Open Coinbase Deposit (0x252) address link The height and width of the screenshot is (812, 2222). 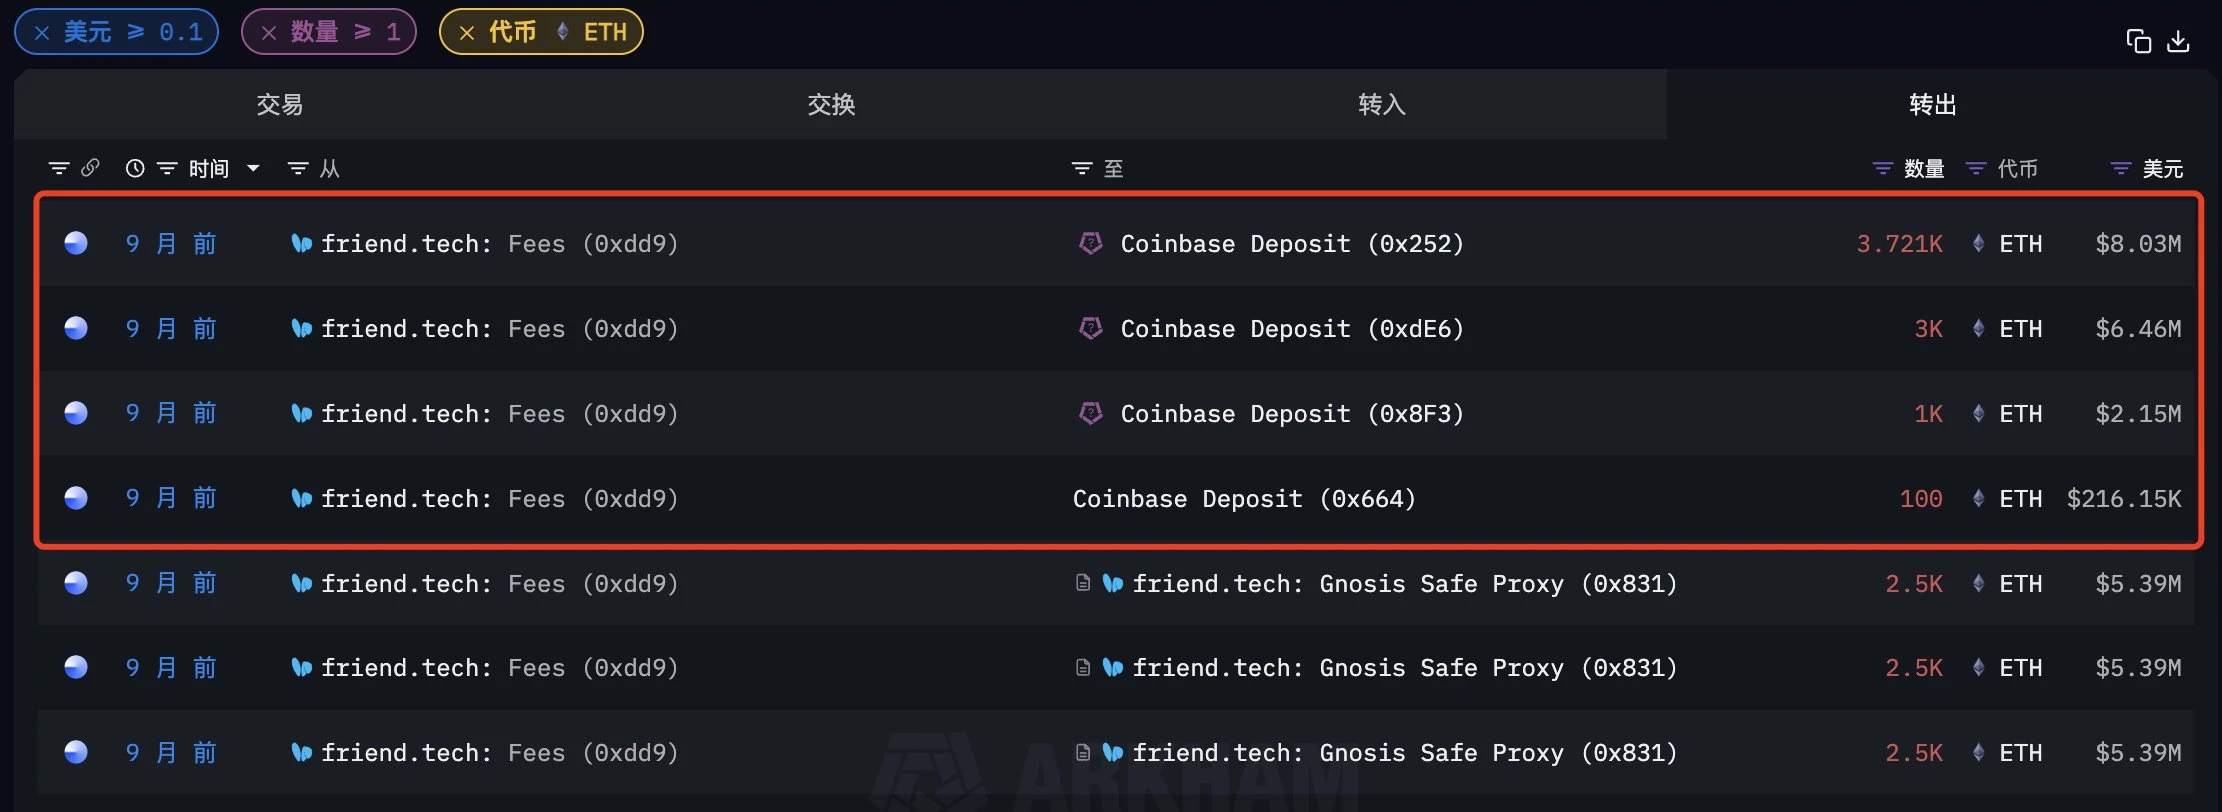click(x=1291, y=244)
